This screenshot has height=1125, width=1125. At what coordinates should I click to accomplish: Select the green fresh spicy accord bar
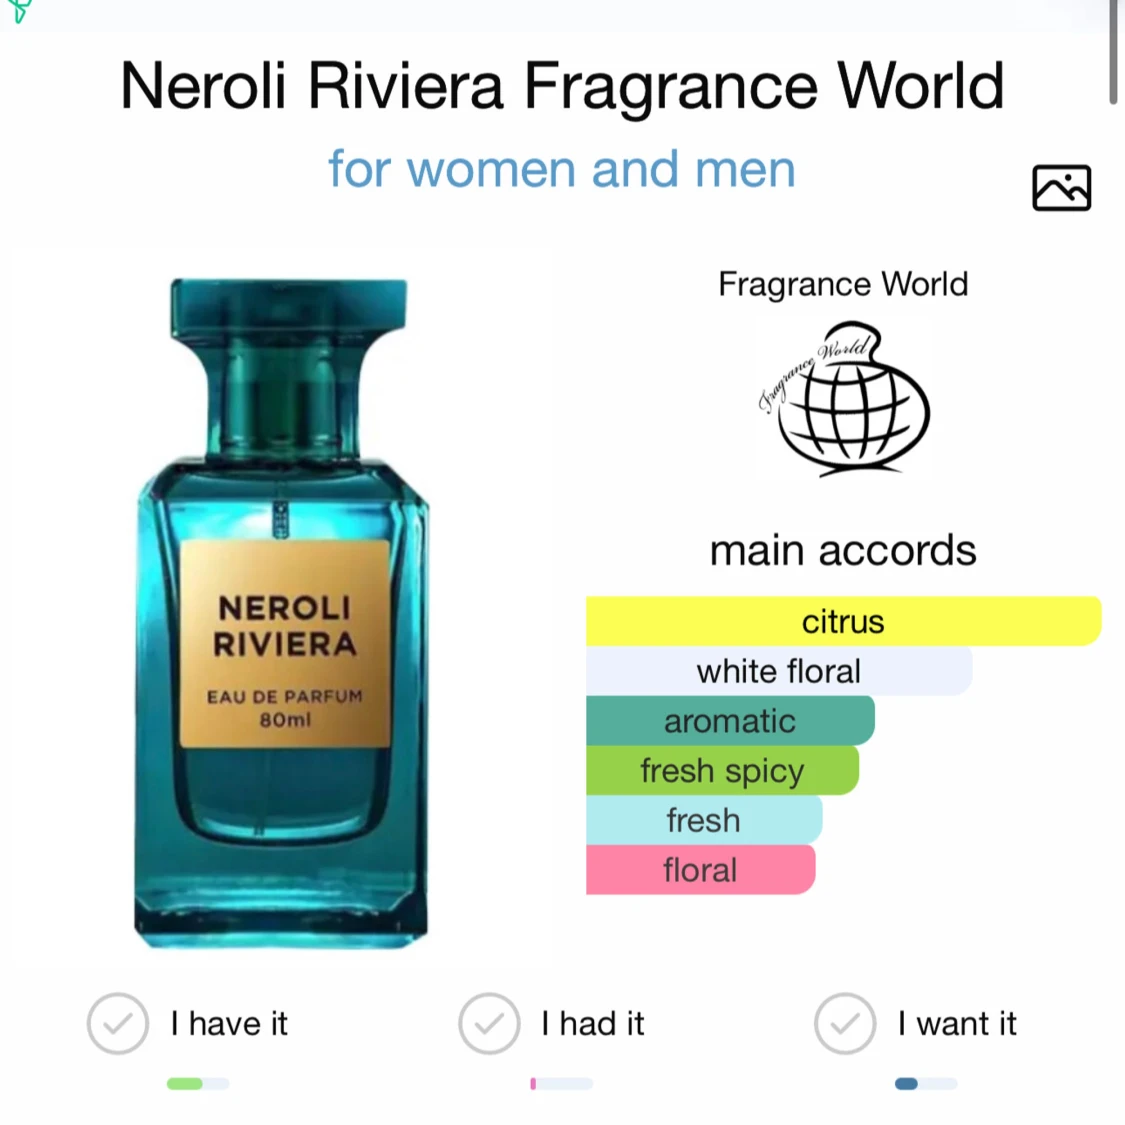pos(722,771)
